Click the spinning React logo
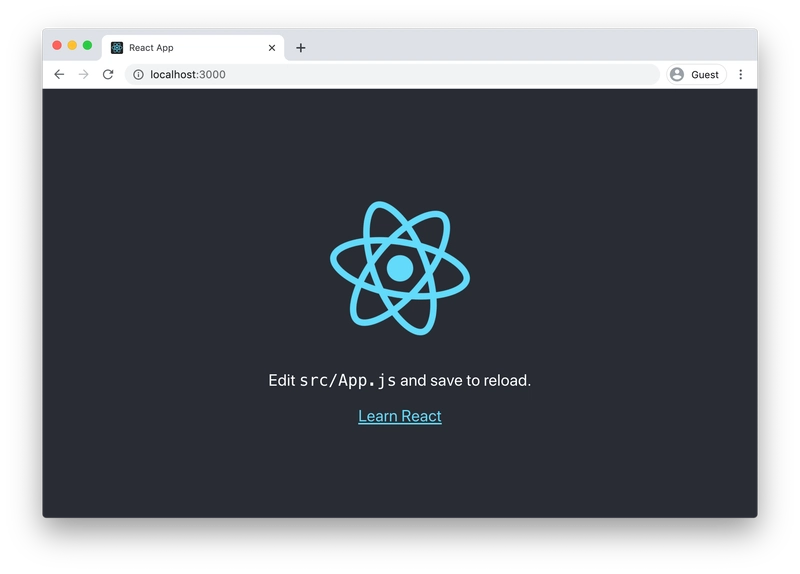Image resolution: width=800 pixels, height=574 pixels. pos(400,268)
